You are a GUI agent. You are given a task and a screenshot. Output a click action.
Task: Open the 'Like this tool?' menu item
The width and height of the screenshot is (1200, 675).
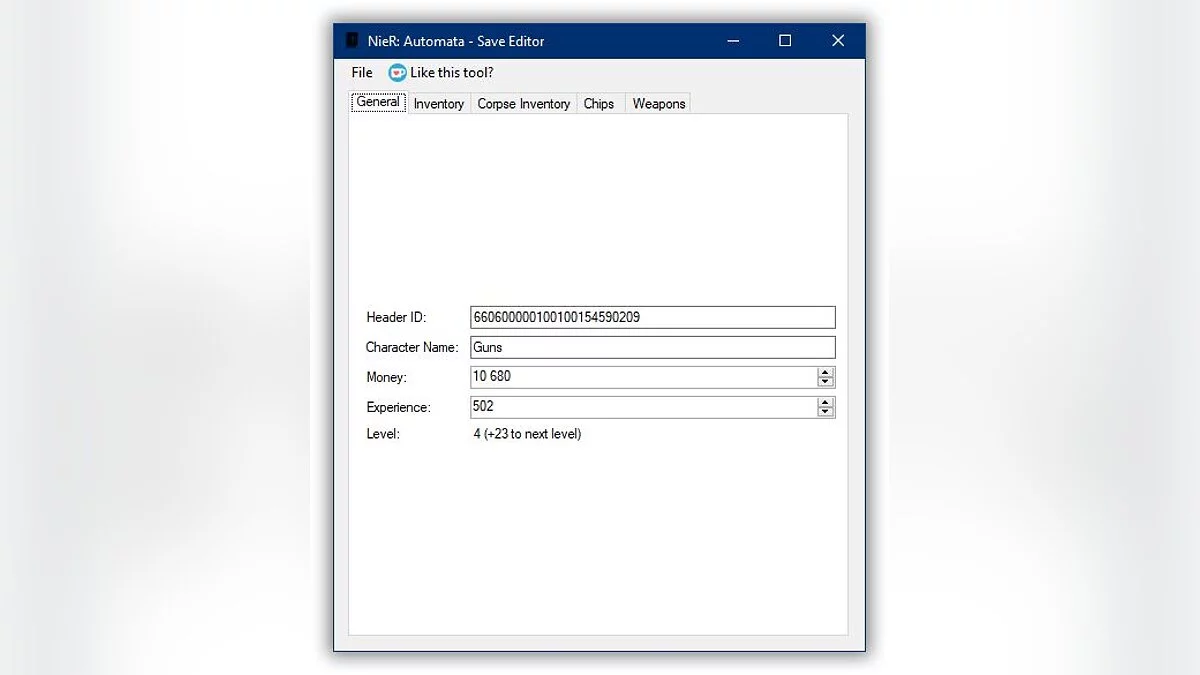(441, 73)
